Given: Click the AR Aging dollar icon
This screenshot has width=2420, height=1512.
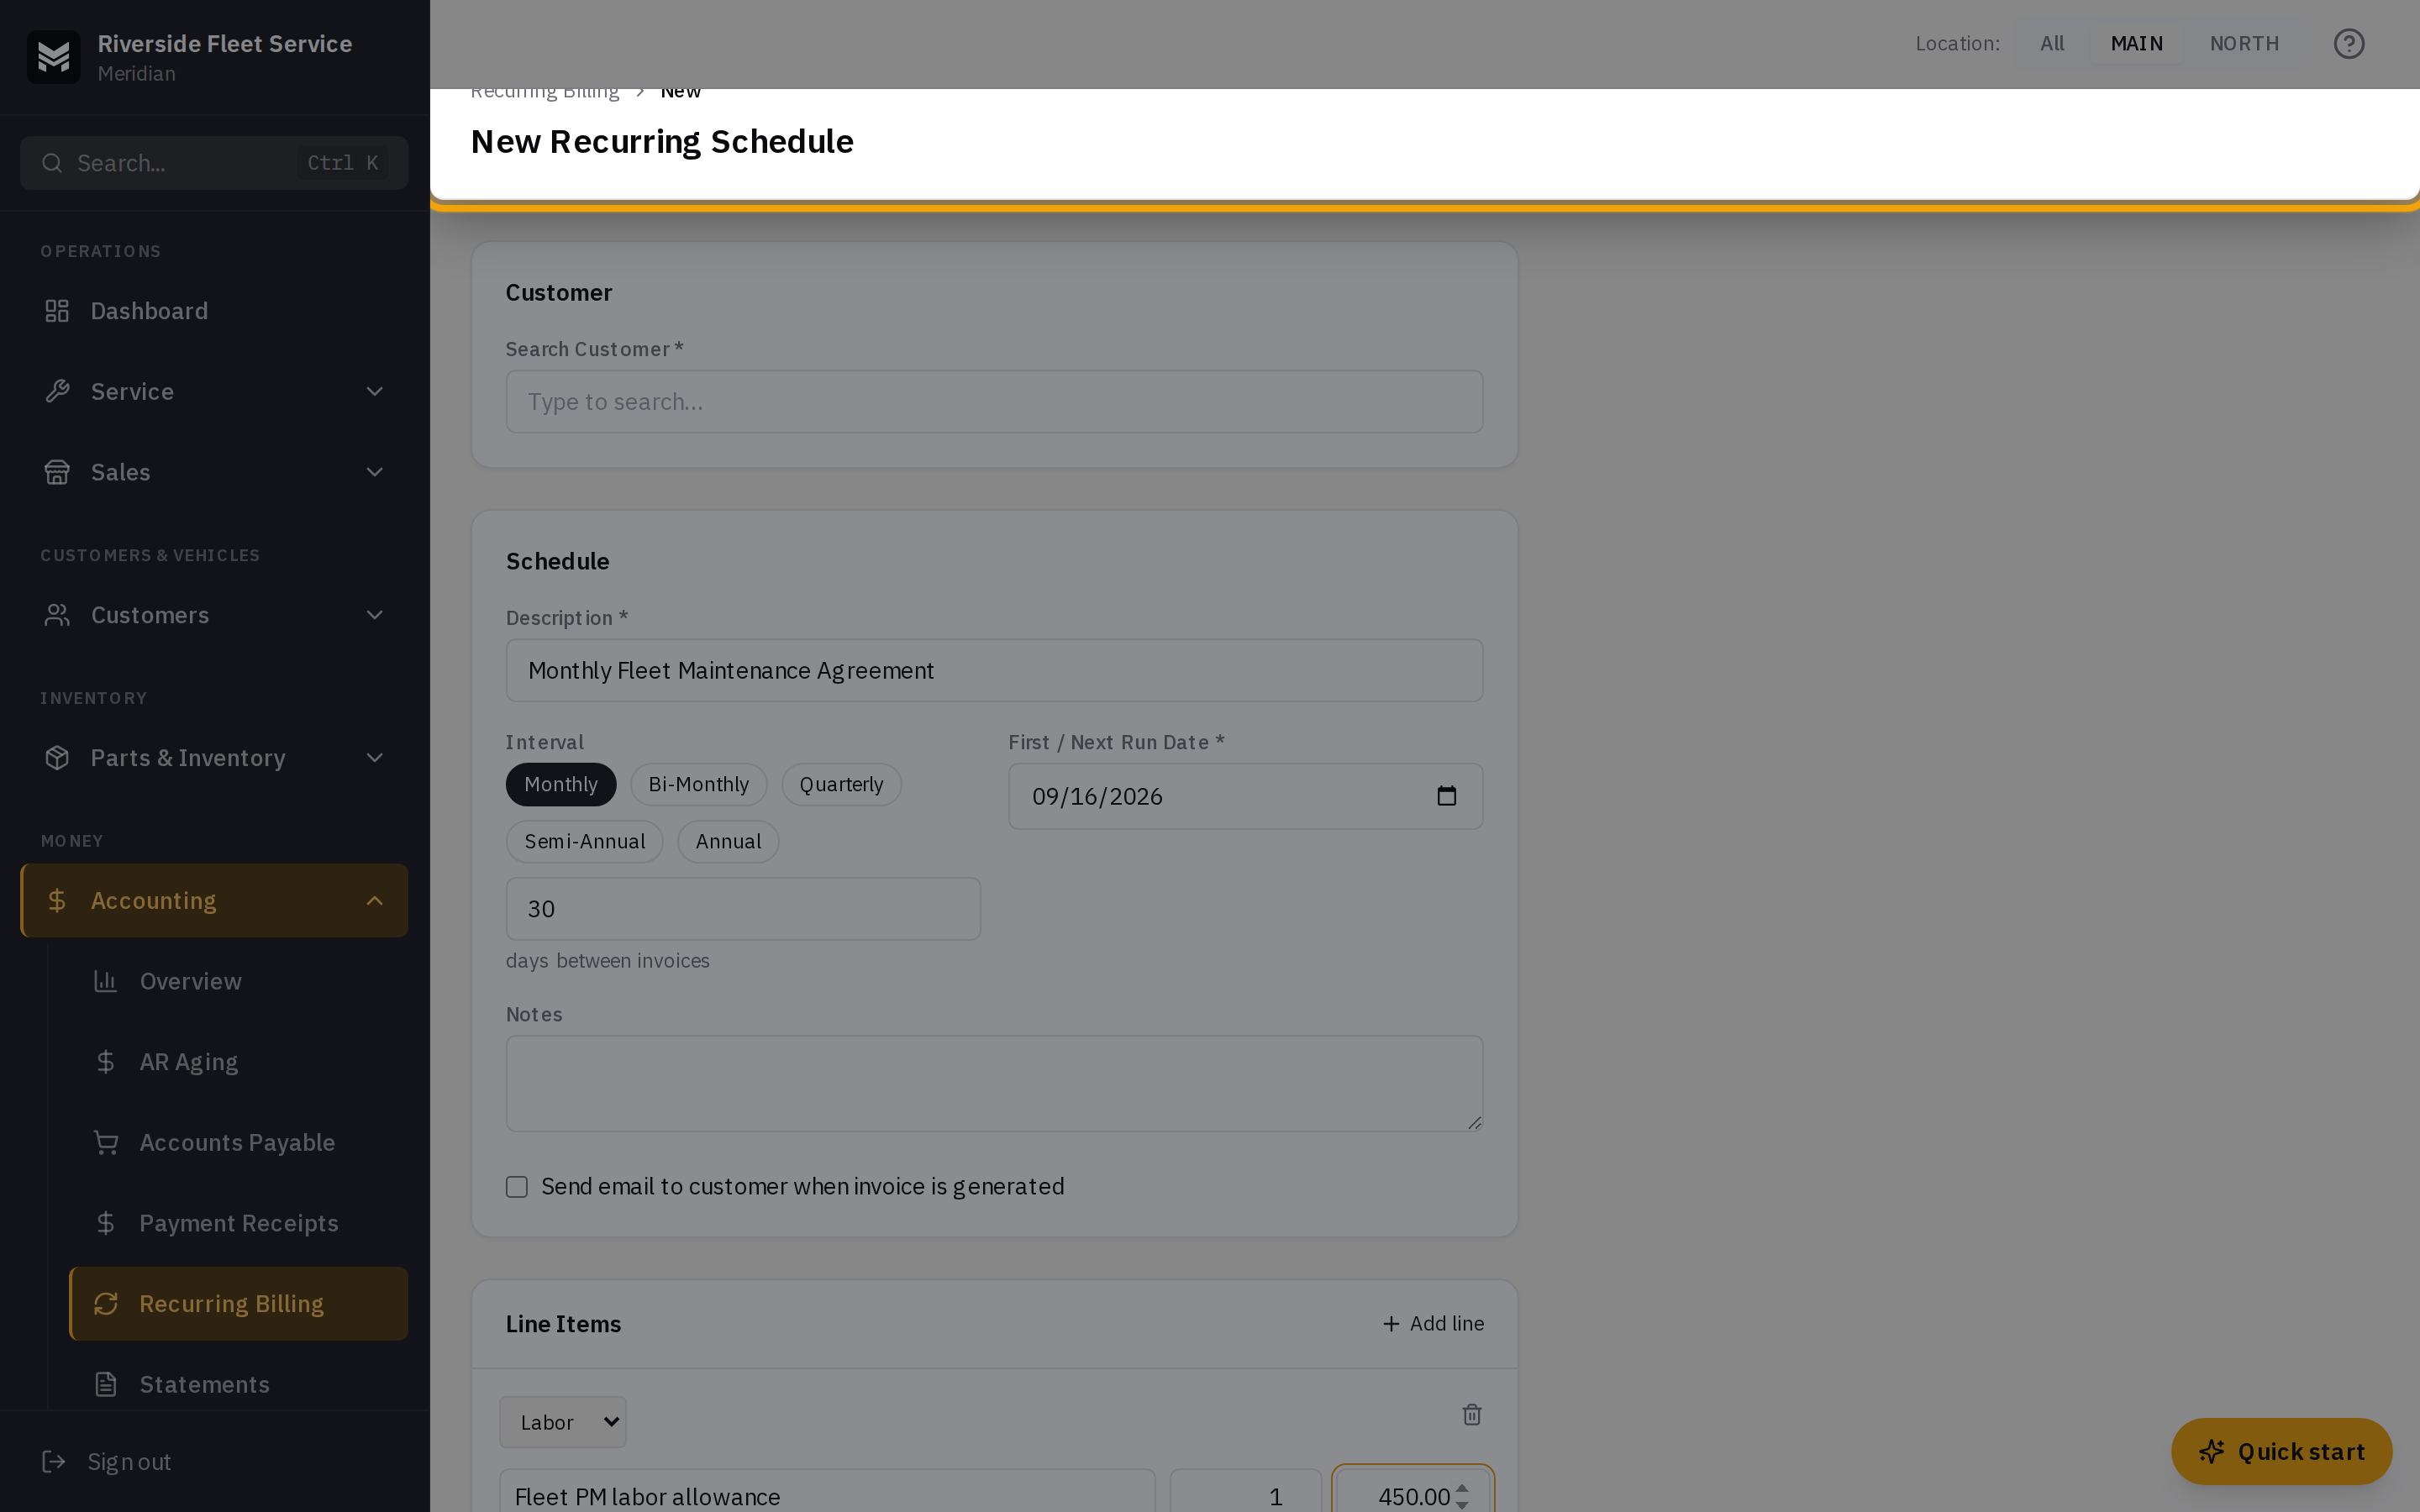Looking at the screenshot, I should 106,1062.
